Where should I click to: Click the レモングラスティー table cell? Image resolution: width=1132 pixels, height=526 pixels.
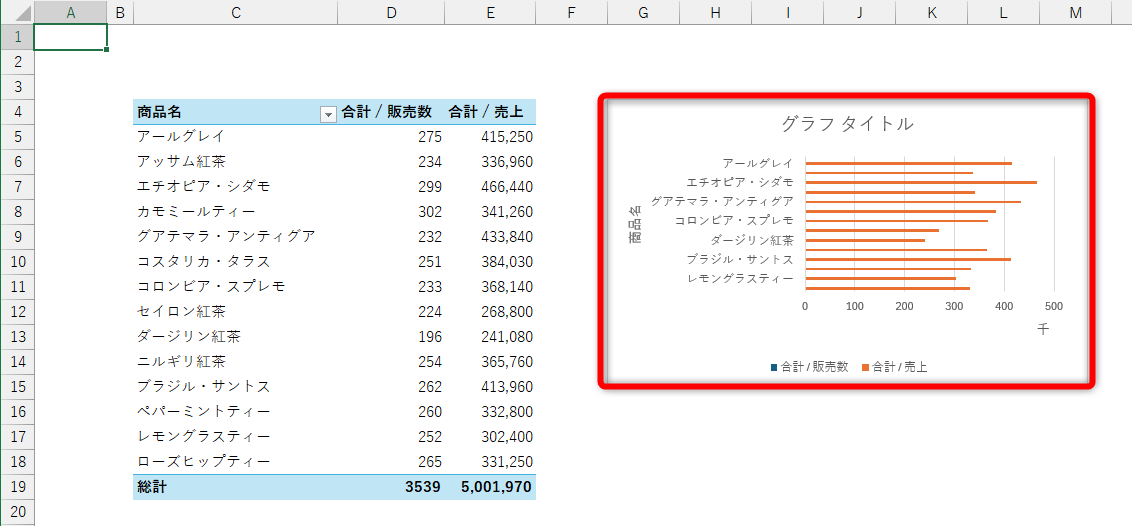click(236, 437)
